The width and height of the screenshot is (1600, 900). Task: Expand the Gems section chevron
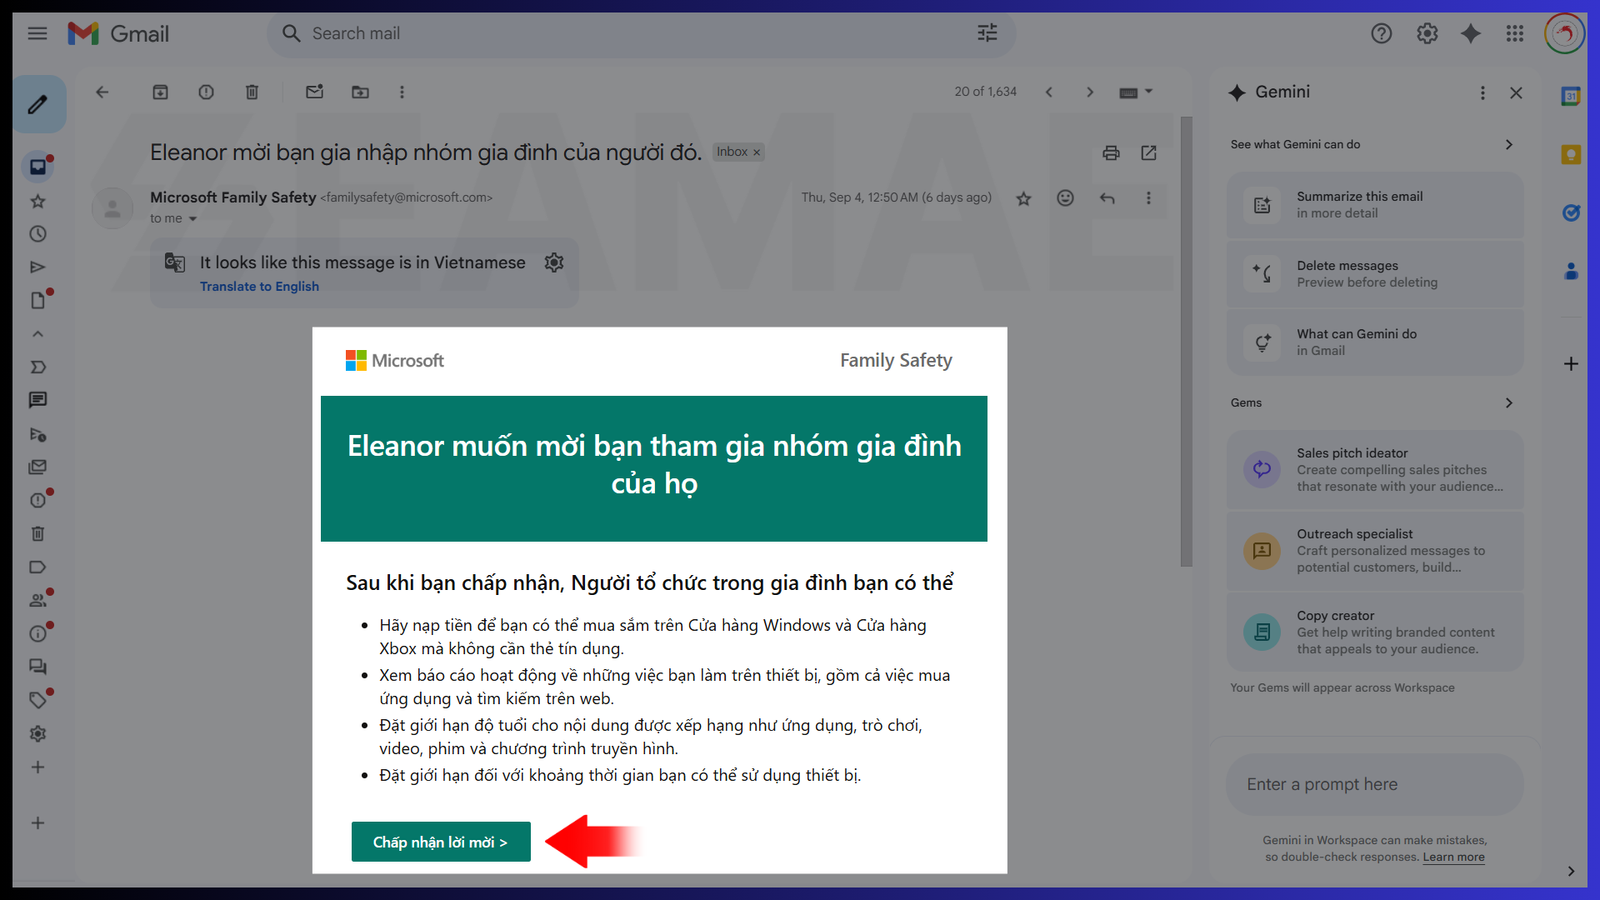[1509, 403]
